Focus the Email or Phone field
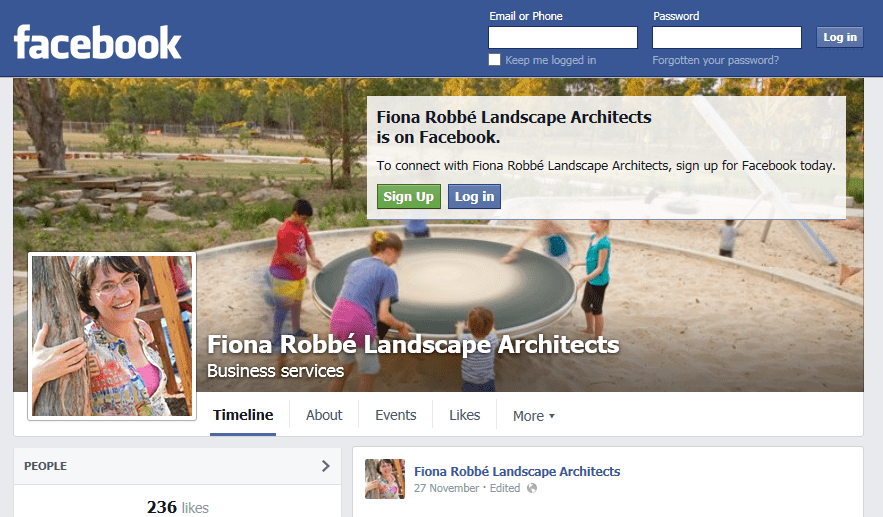883x517 pixels. tap(563, 38)
